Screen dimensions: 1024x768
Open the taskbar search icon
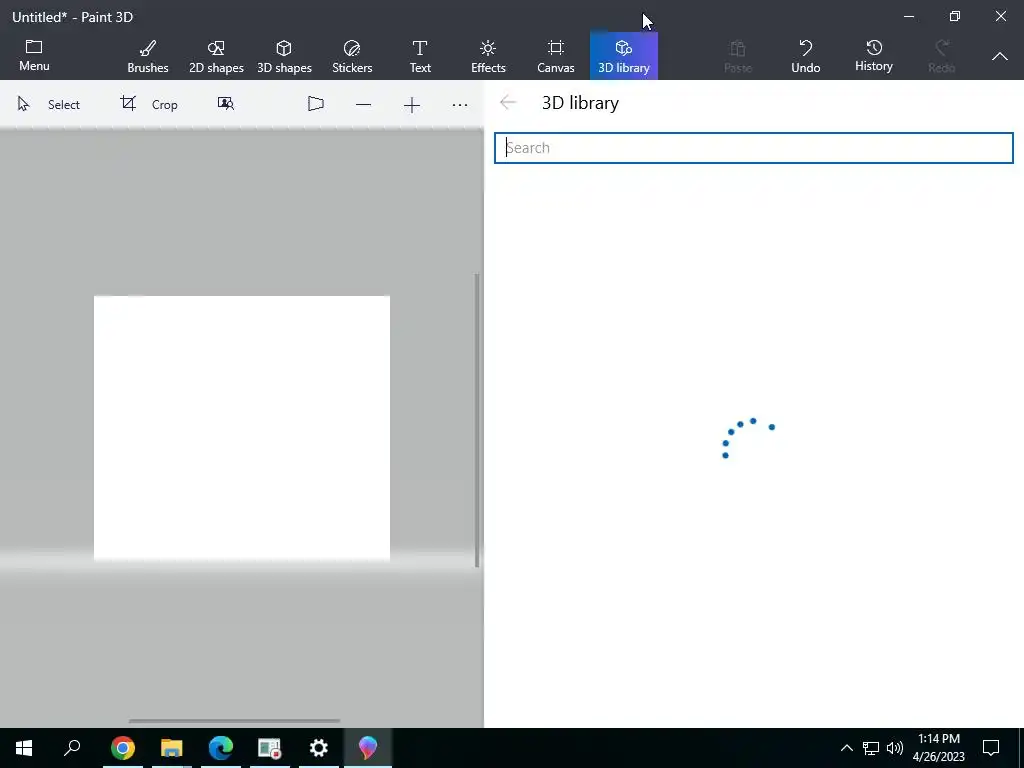tap(72, 747)
